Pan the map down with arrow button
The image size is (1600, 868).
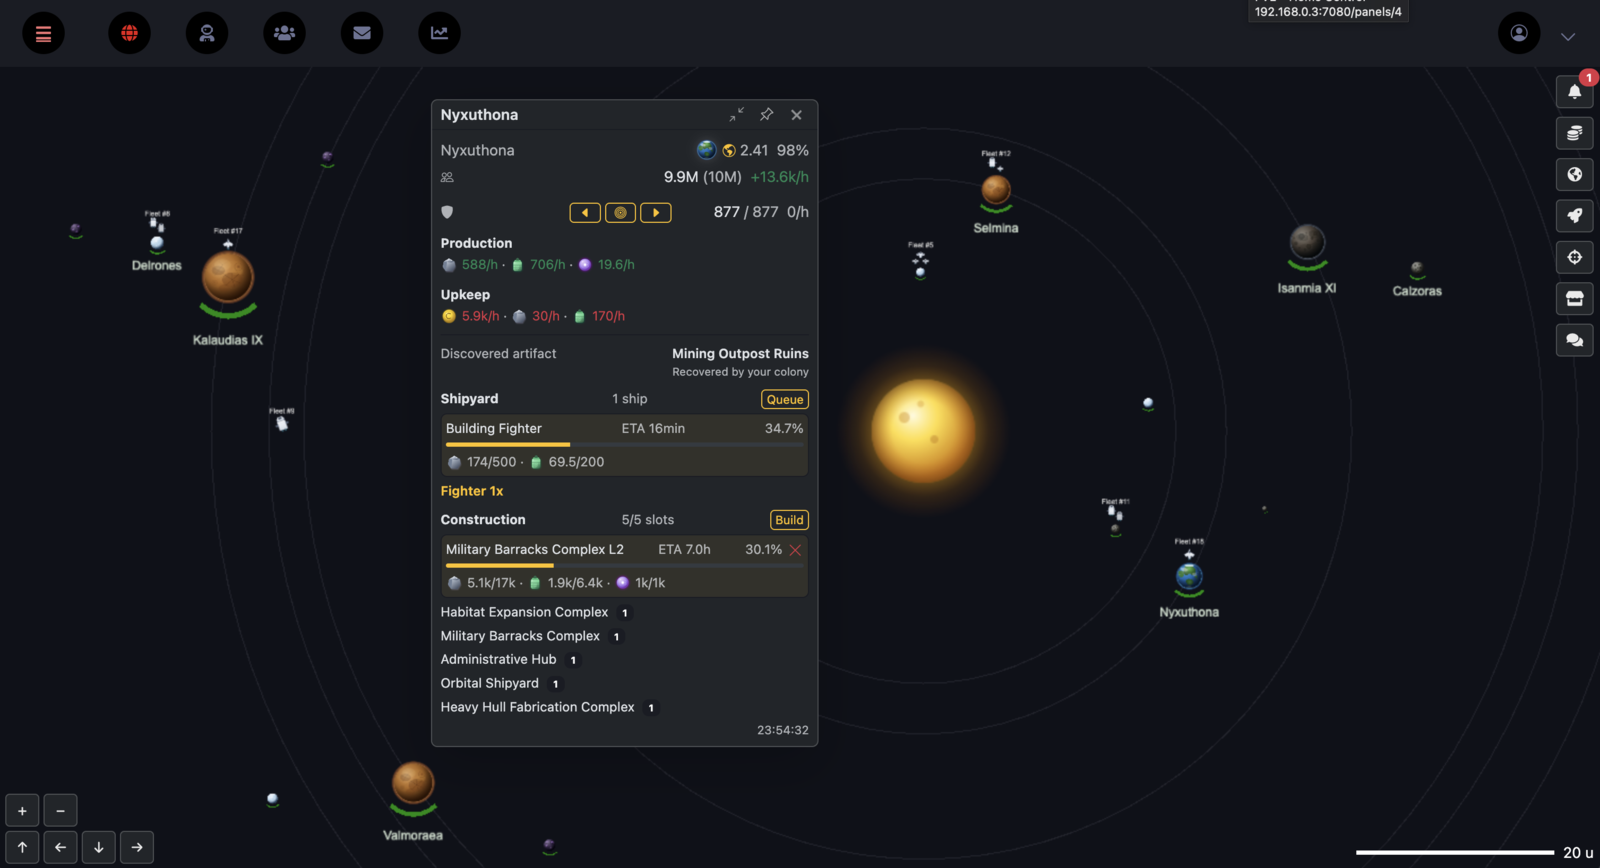pyautogui.click(x=98, y=847)
